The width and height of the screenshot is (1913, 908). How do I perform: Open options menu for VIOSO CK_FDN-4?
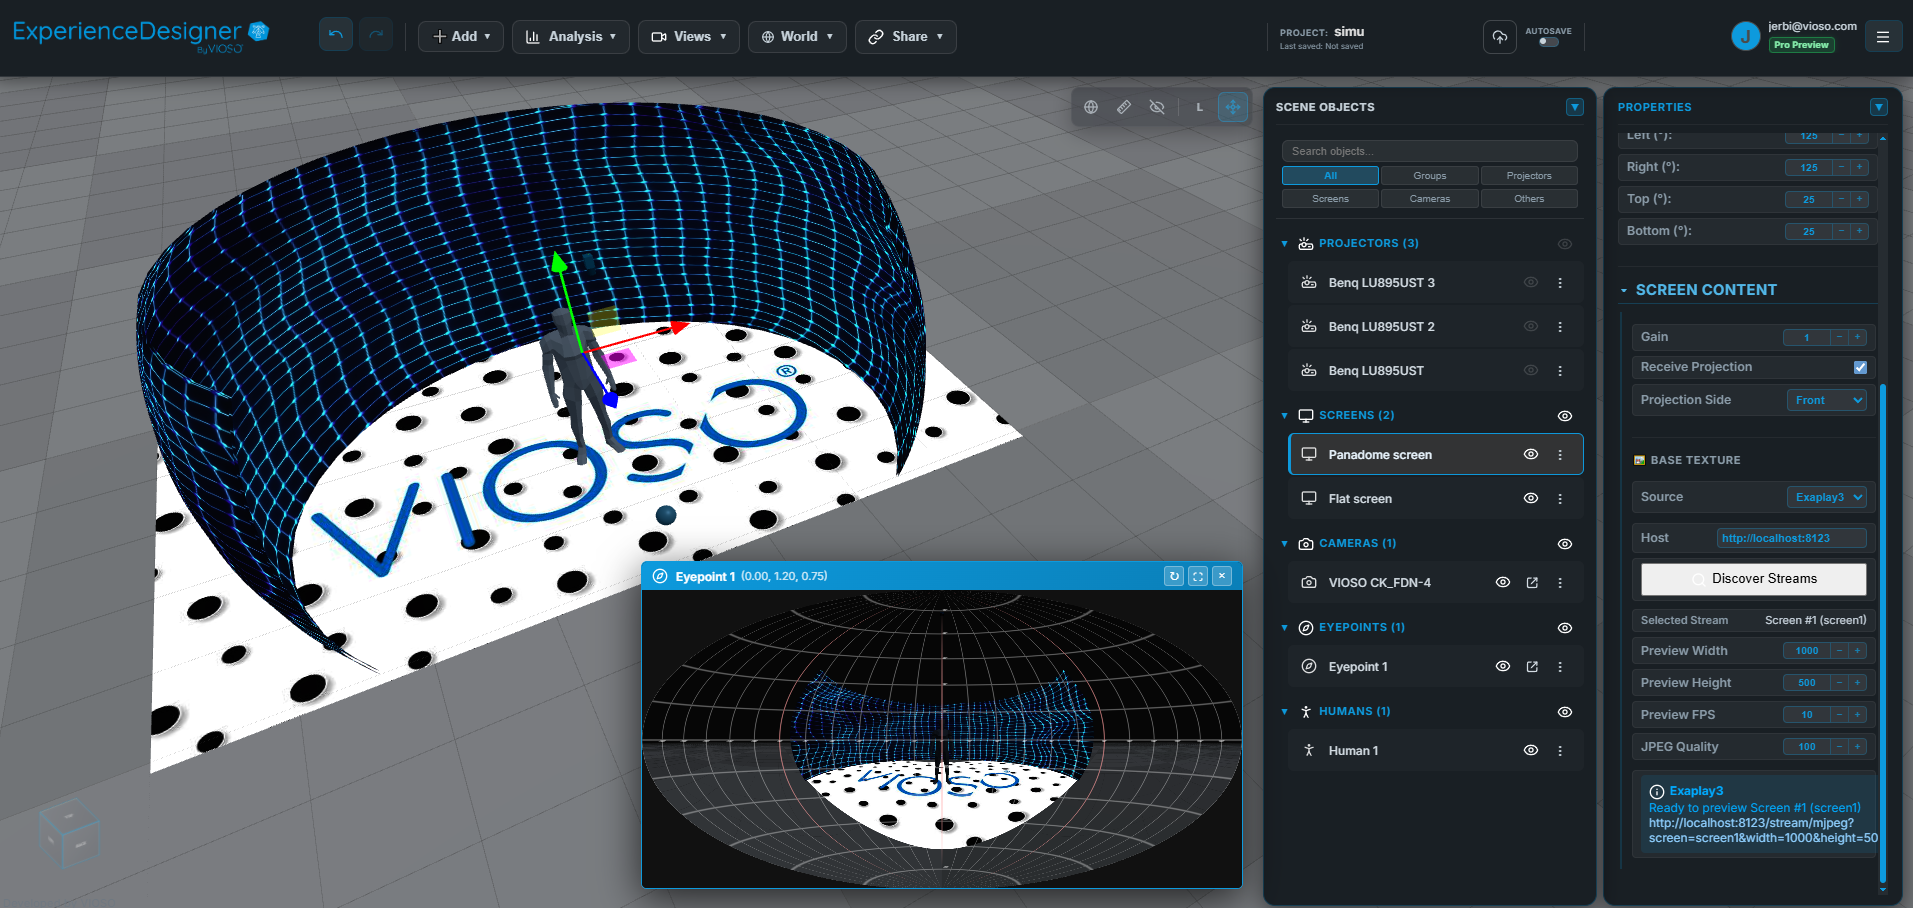(x=1560, y=583)
